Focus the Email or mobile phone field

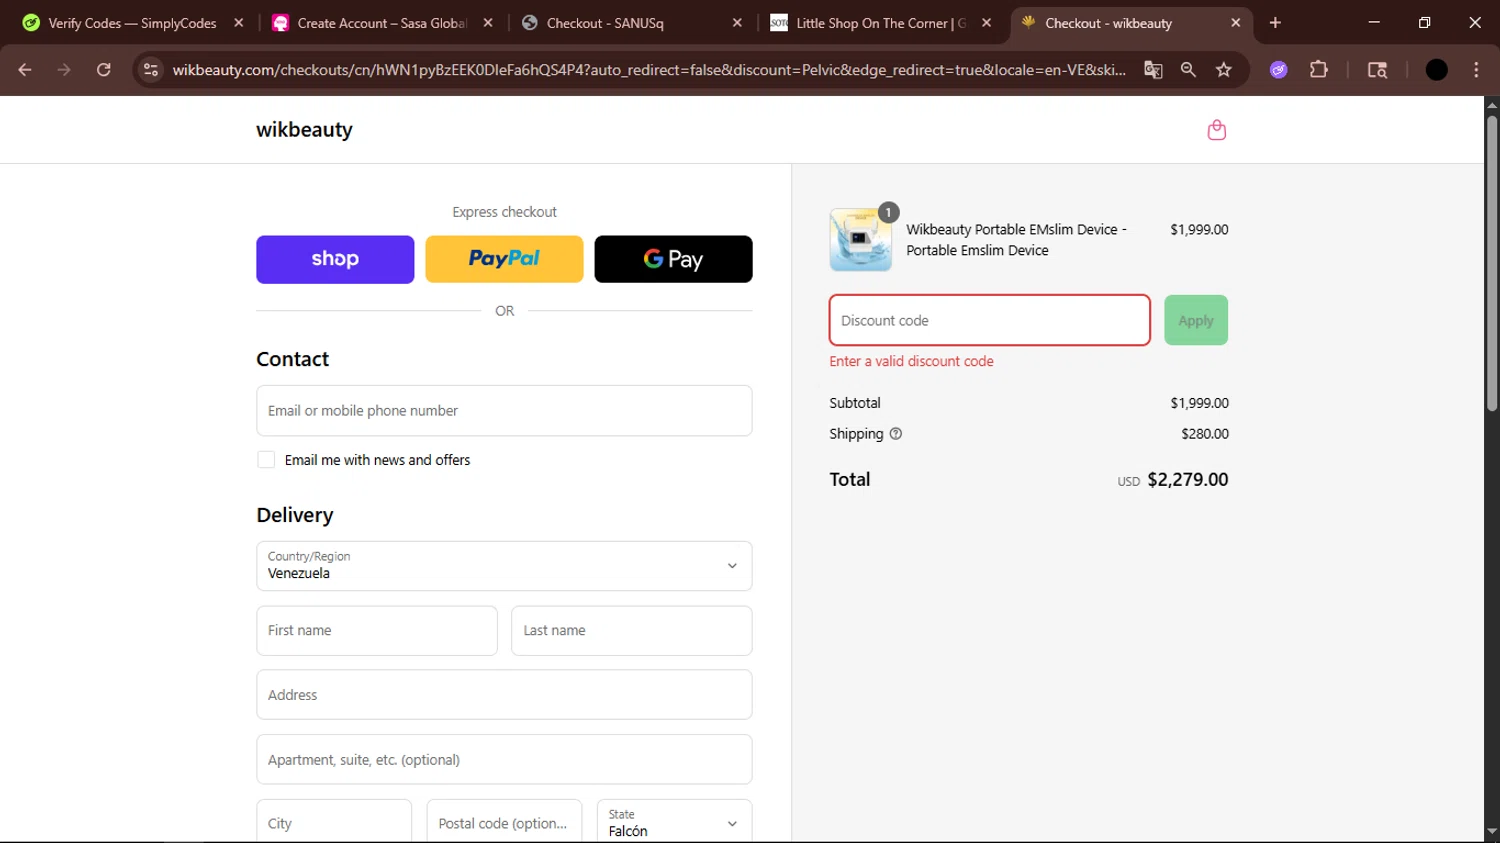[504, 411]
